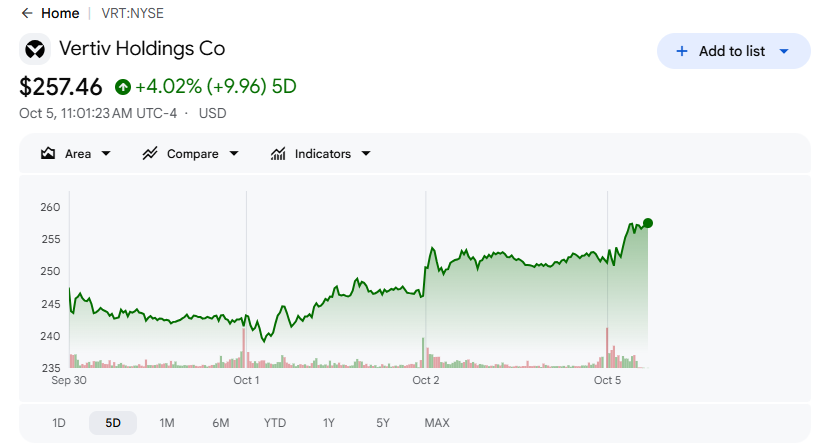Image resolution: width=818 pixels, height=447 pixels.
Task: Switch to the 6M time range
Action: (221, 422)
